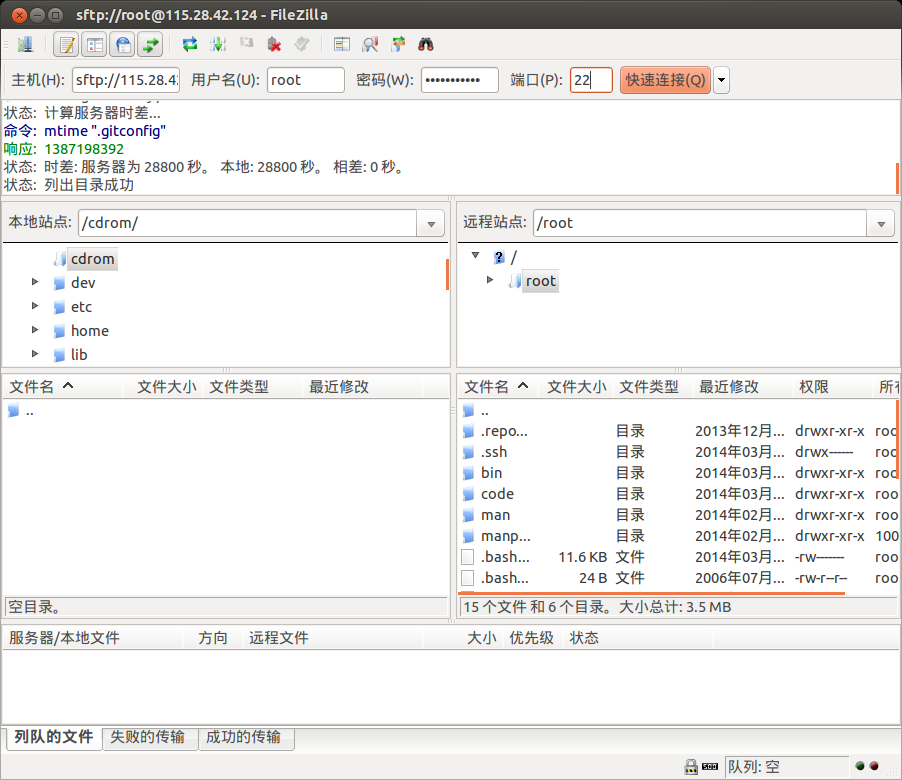
Task: Focus the port field showing 22
Action: click(591, 80)
